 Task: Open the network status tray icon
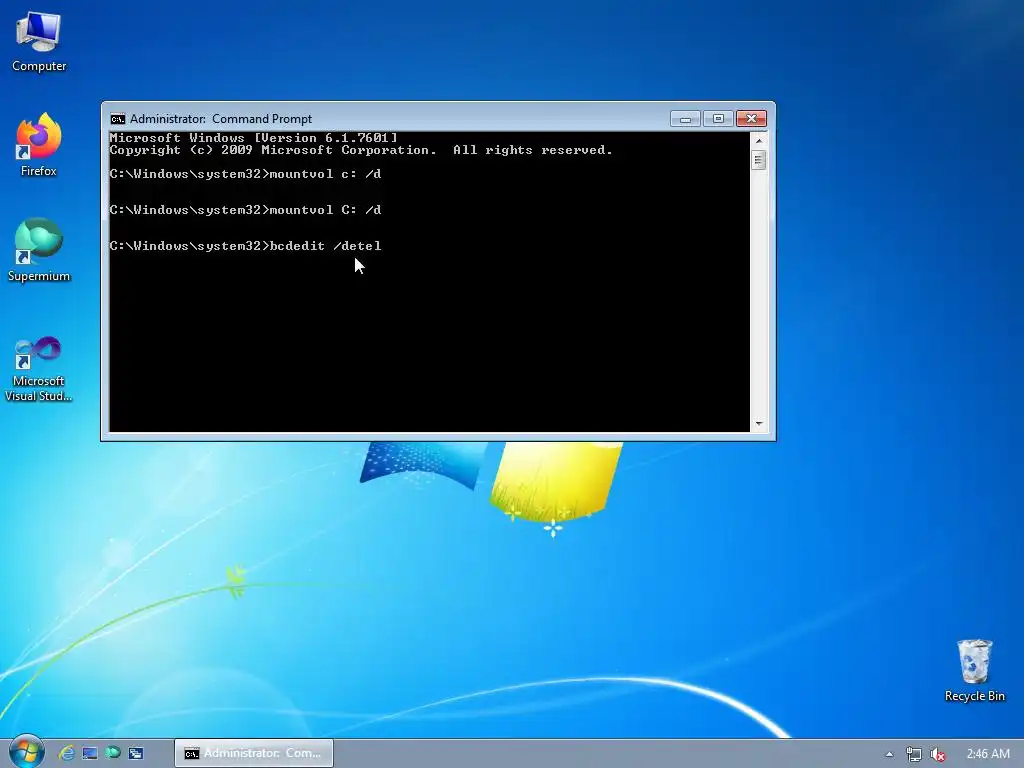(914, 754)
